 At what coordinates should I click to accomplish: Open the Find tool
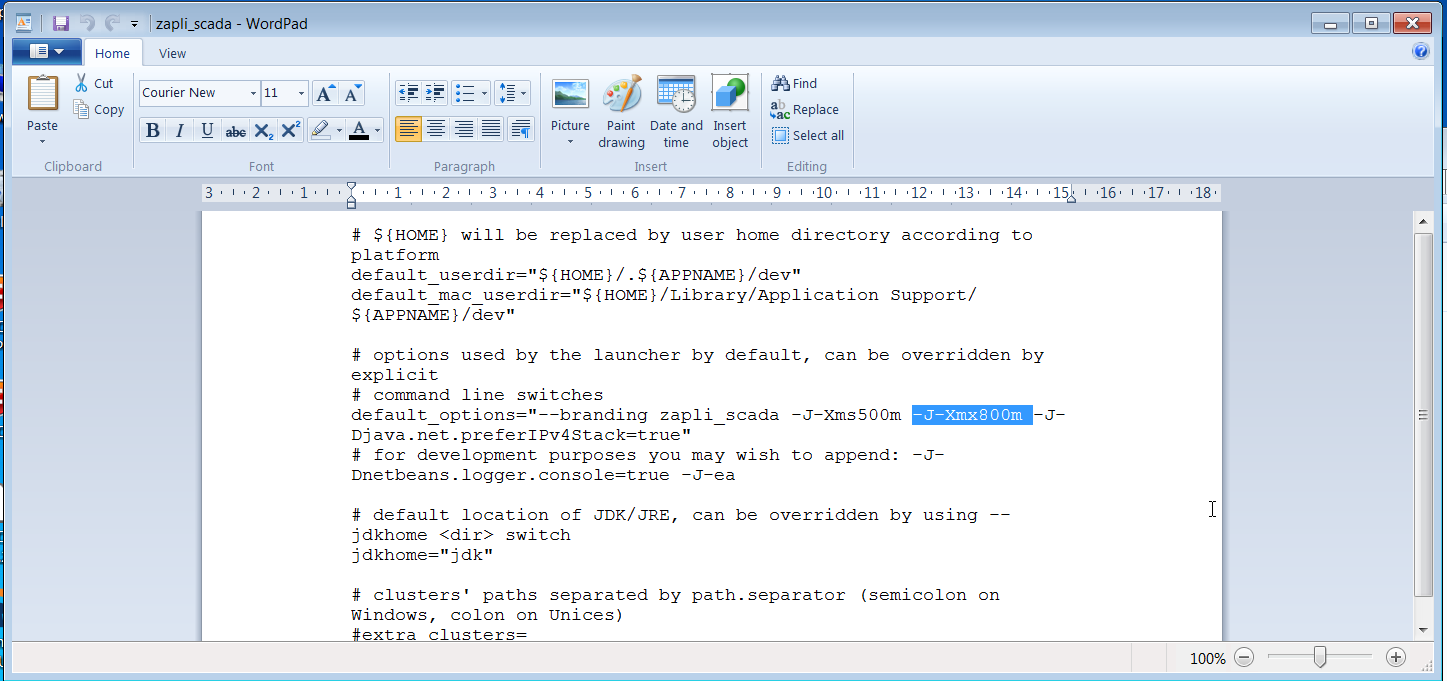pyautogui.click(x=794, y=83)
